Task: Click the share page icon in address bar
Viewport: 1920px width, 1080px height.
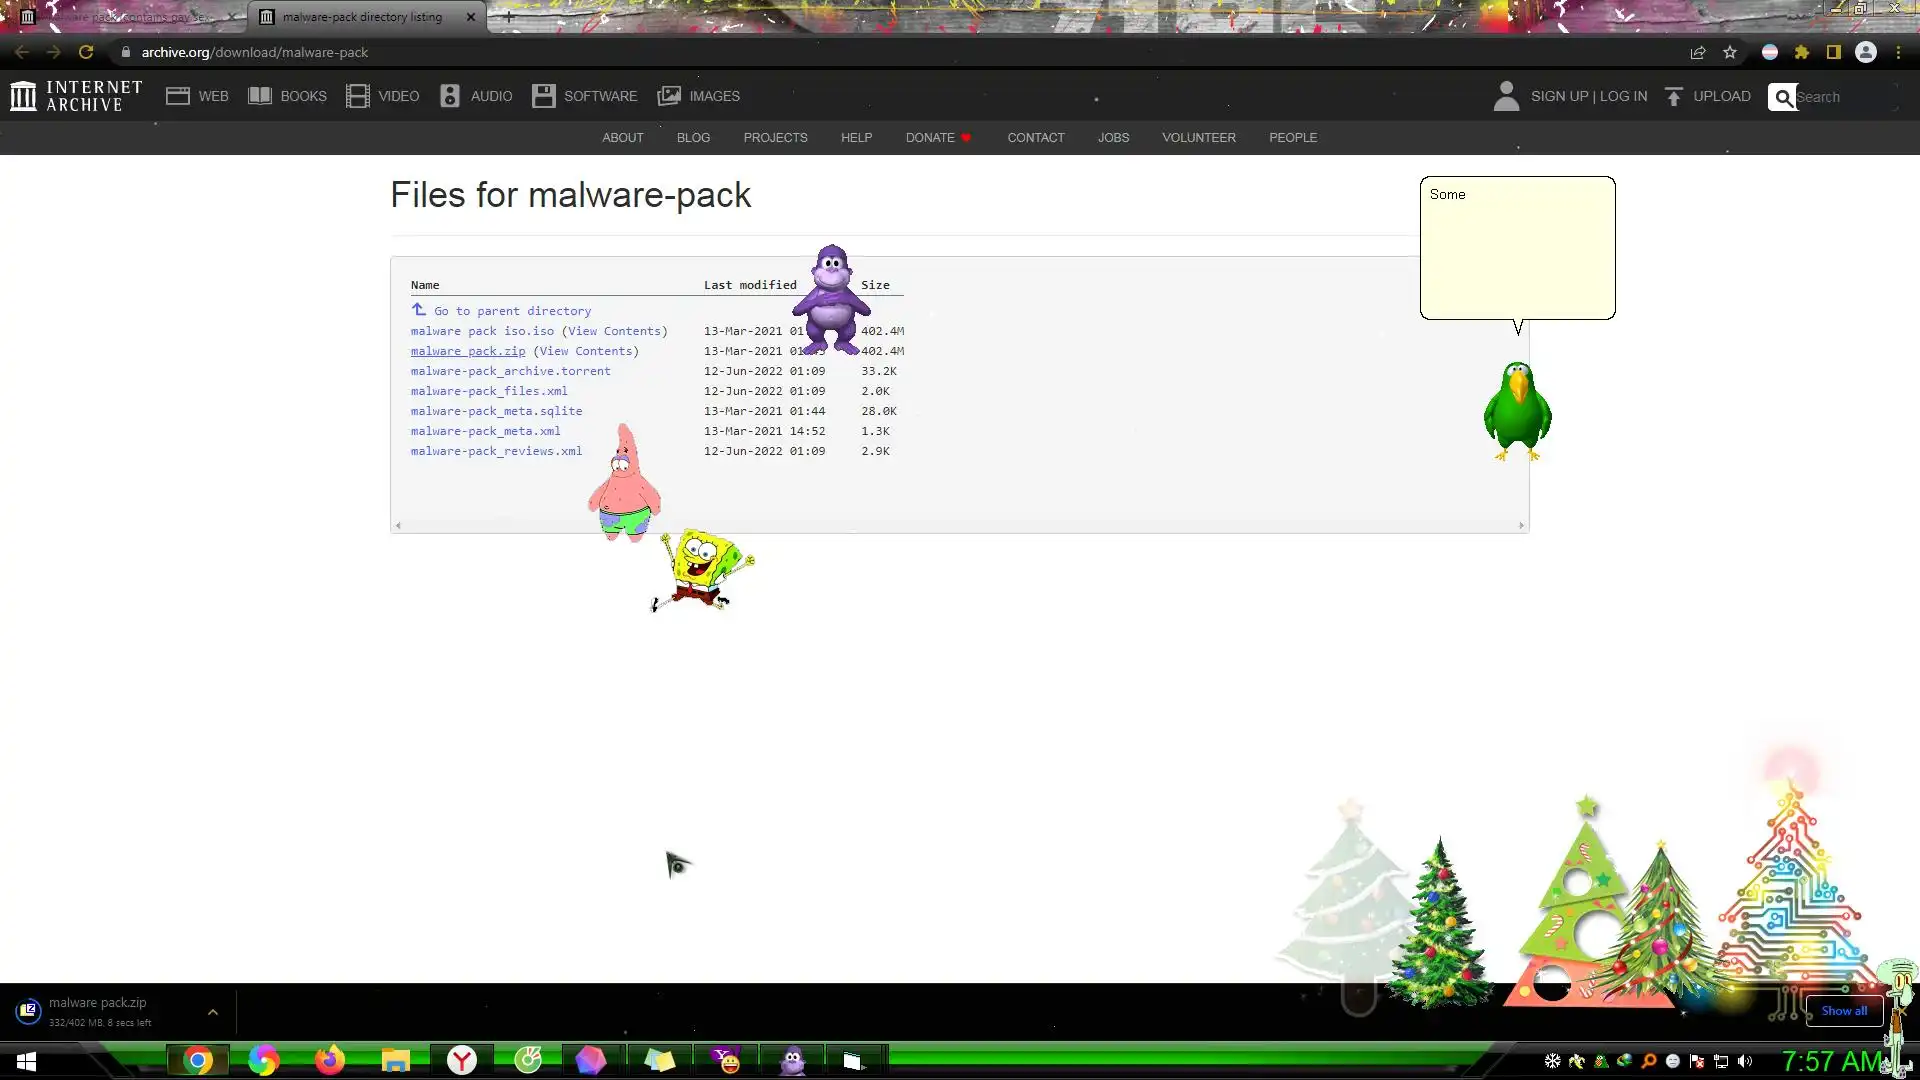Action: coord(1698,52)
